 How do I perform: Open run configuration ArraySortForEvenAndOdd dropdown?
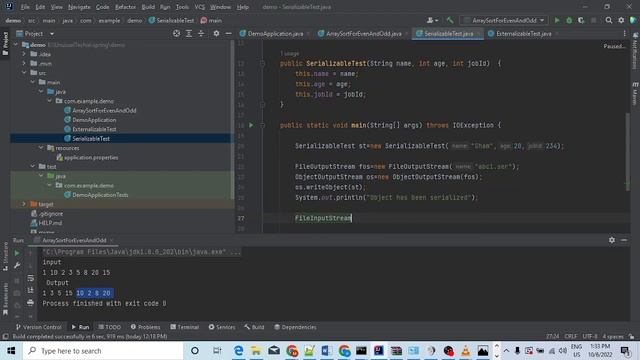[x=504, y=20]
